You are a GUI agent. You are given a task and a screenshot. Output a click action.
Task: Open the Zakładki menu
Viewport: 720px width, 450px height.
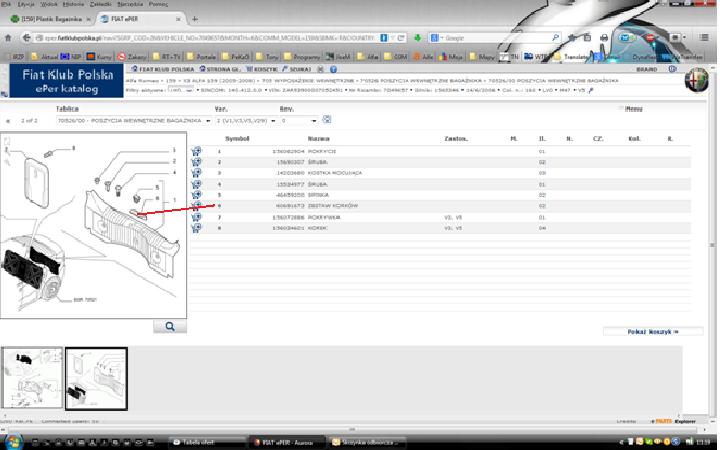point(101,4)
